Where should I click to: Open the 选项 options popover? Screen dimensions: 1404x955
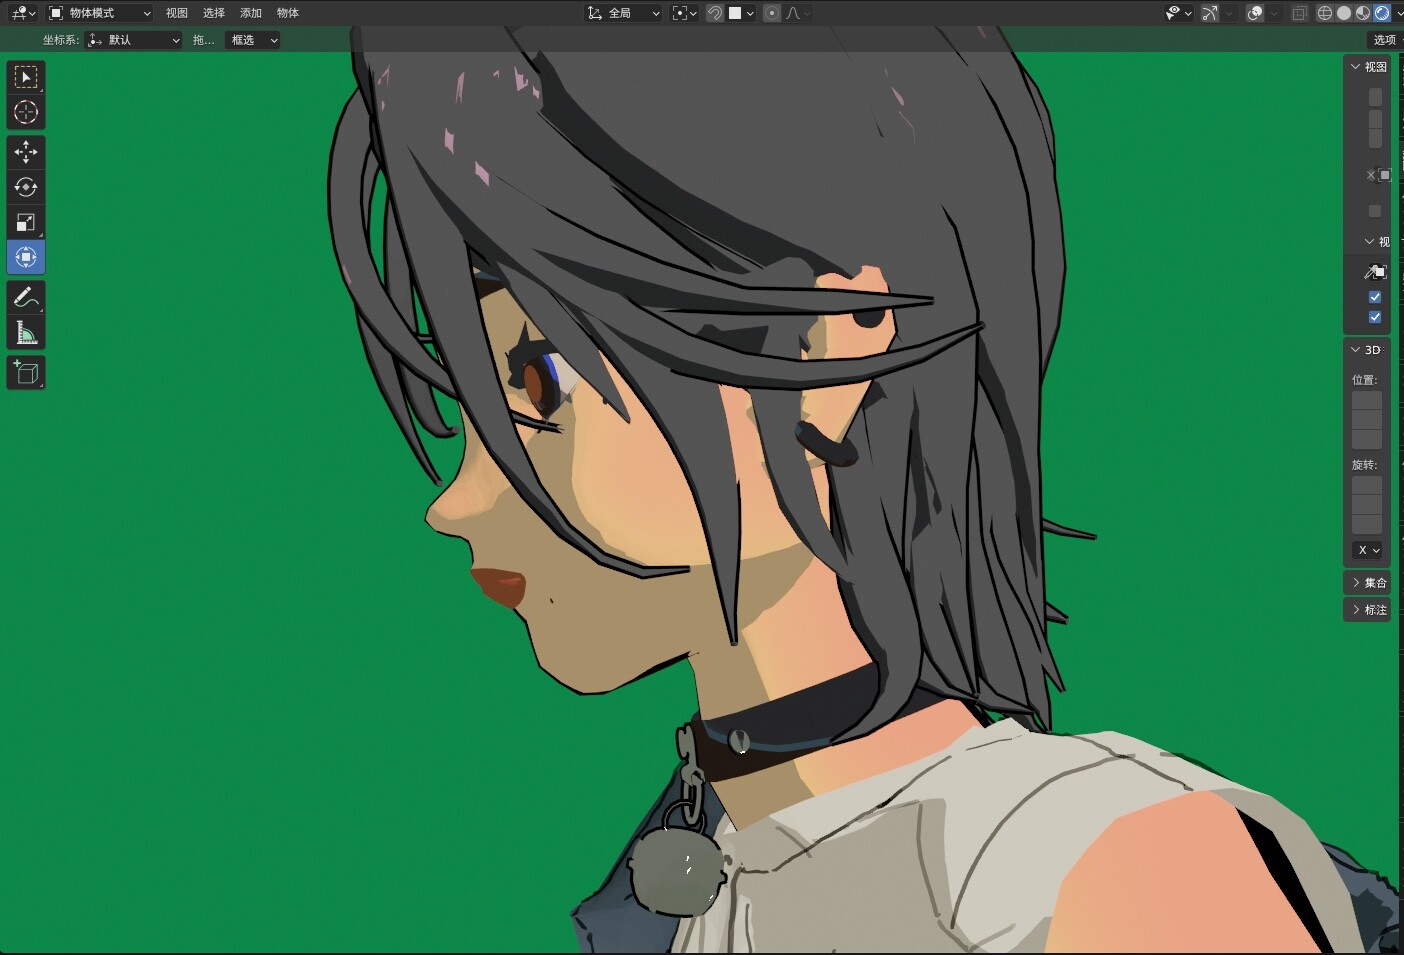point(1384,40)
